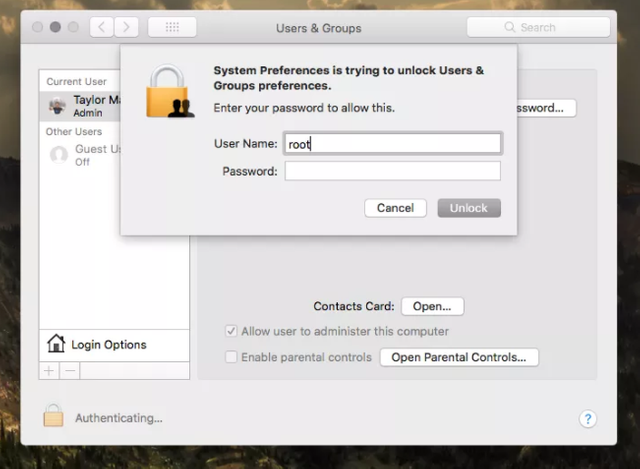Click the padlock with users icon in dialog
This screenshot has height=469, width=640.
[x=170, y=91]
